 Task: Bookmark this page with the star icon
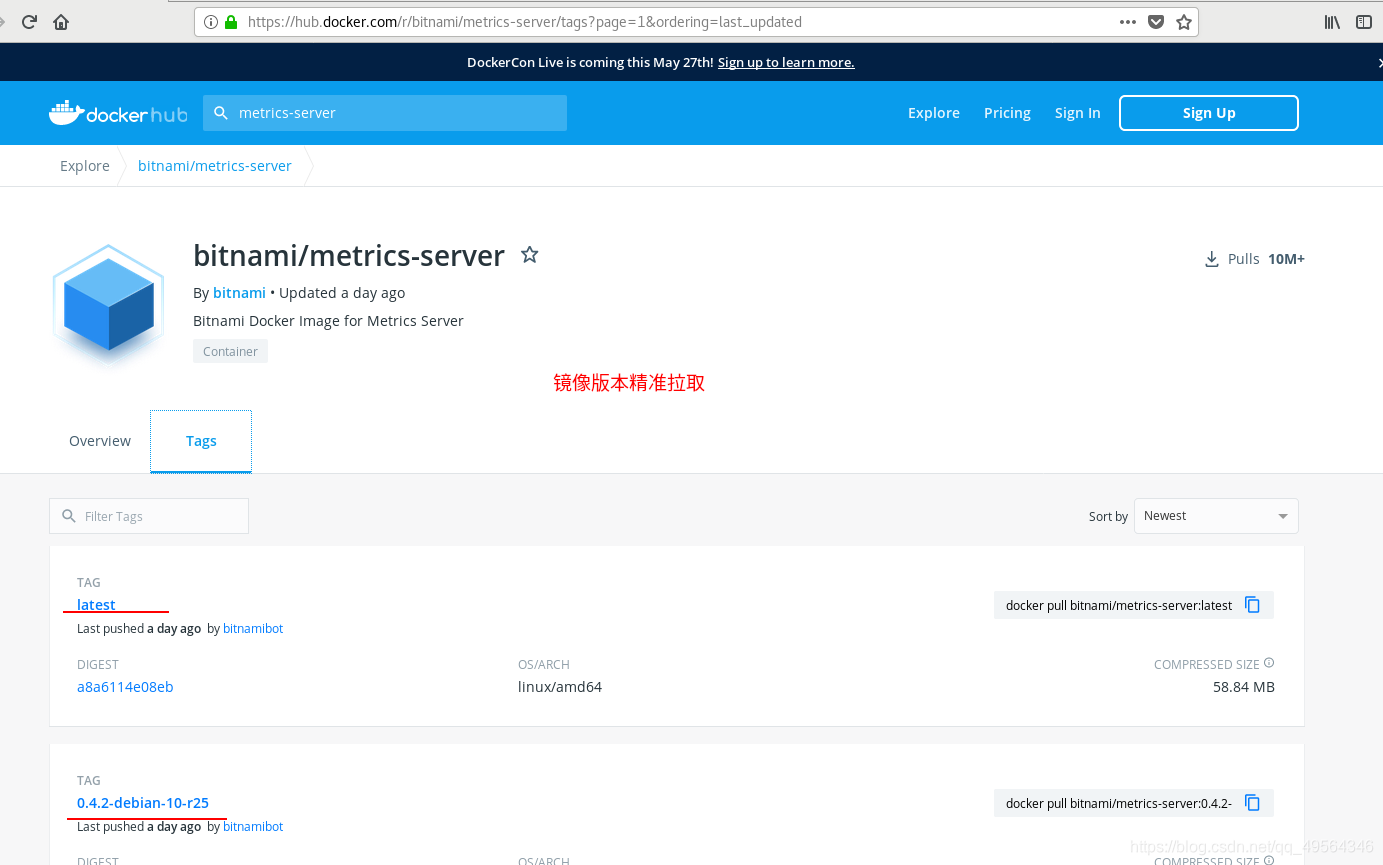(1184, 22)
